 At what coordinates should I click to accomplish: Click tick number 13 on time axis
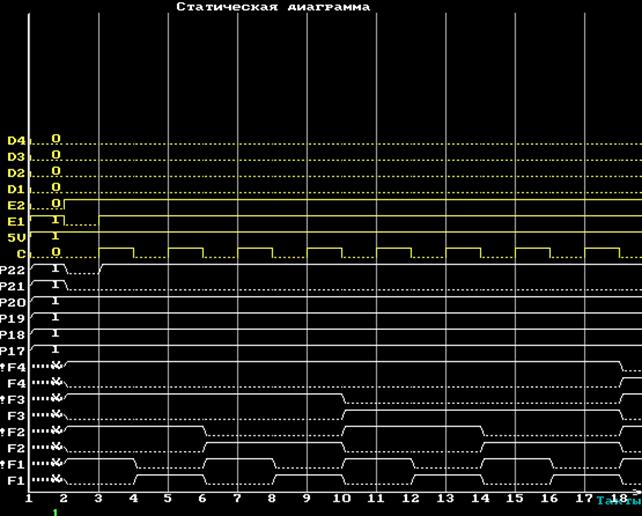pyautogui.click(x=445, y=498)
